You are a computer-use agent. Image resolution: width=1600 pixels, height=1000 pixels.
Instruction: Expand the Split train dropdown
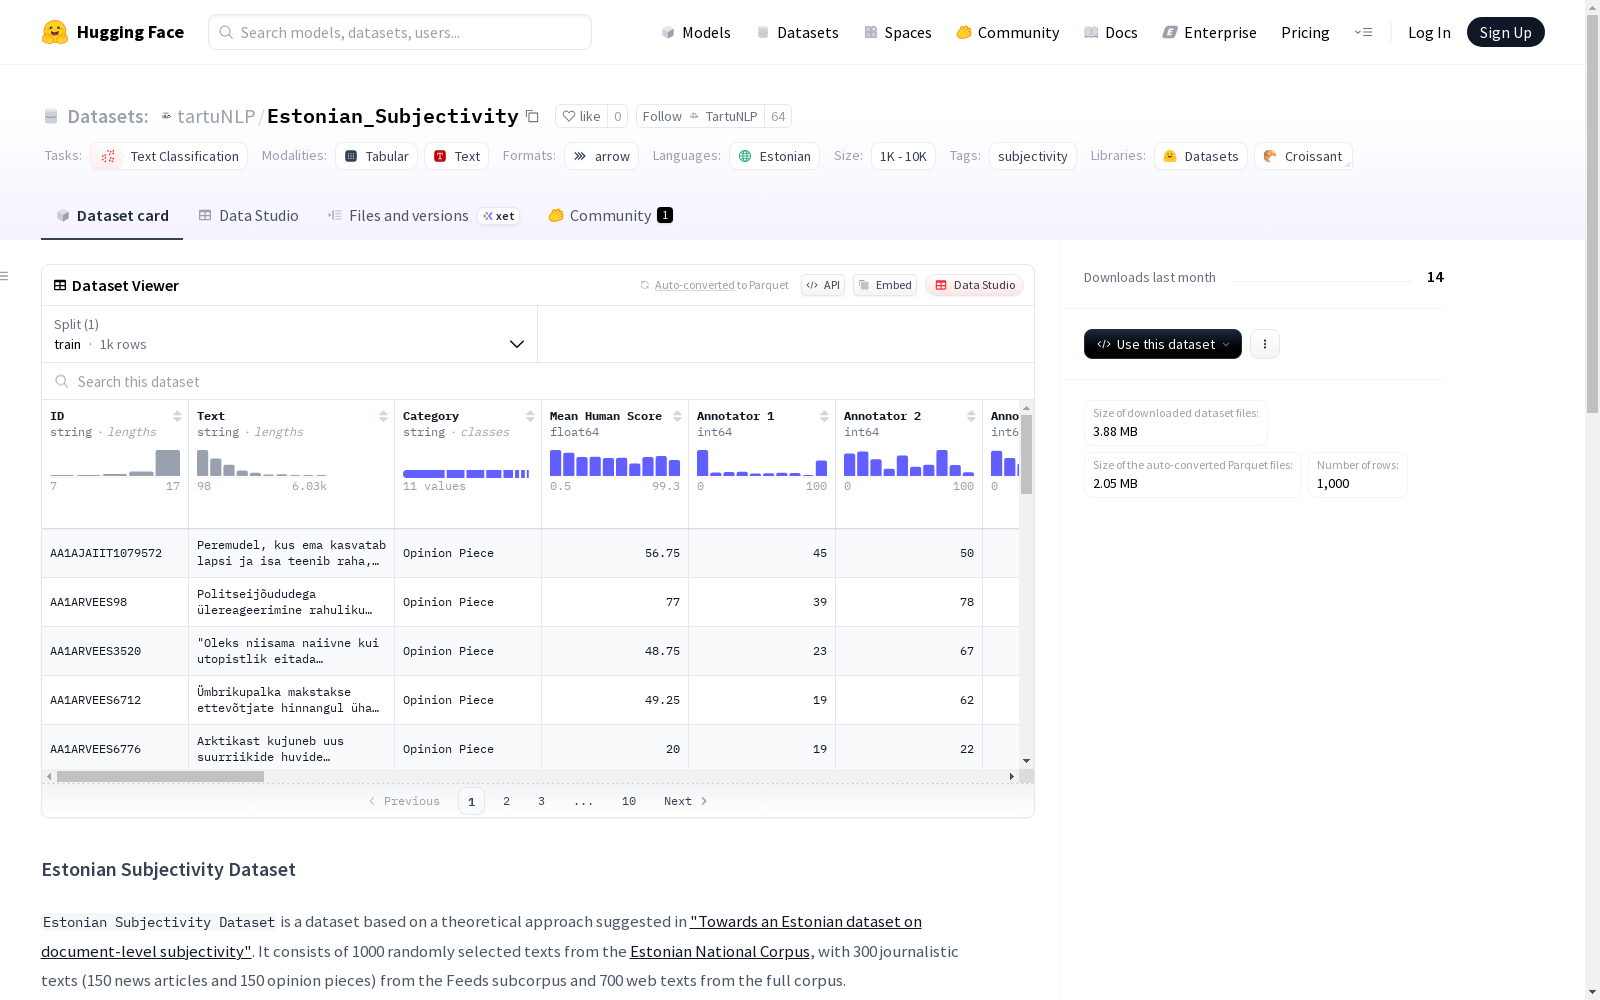coord(289,334)
